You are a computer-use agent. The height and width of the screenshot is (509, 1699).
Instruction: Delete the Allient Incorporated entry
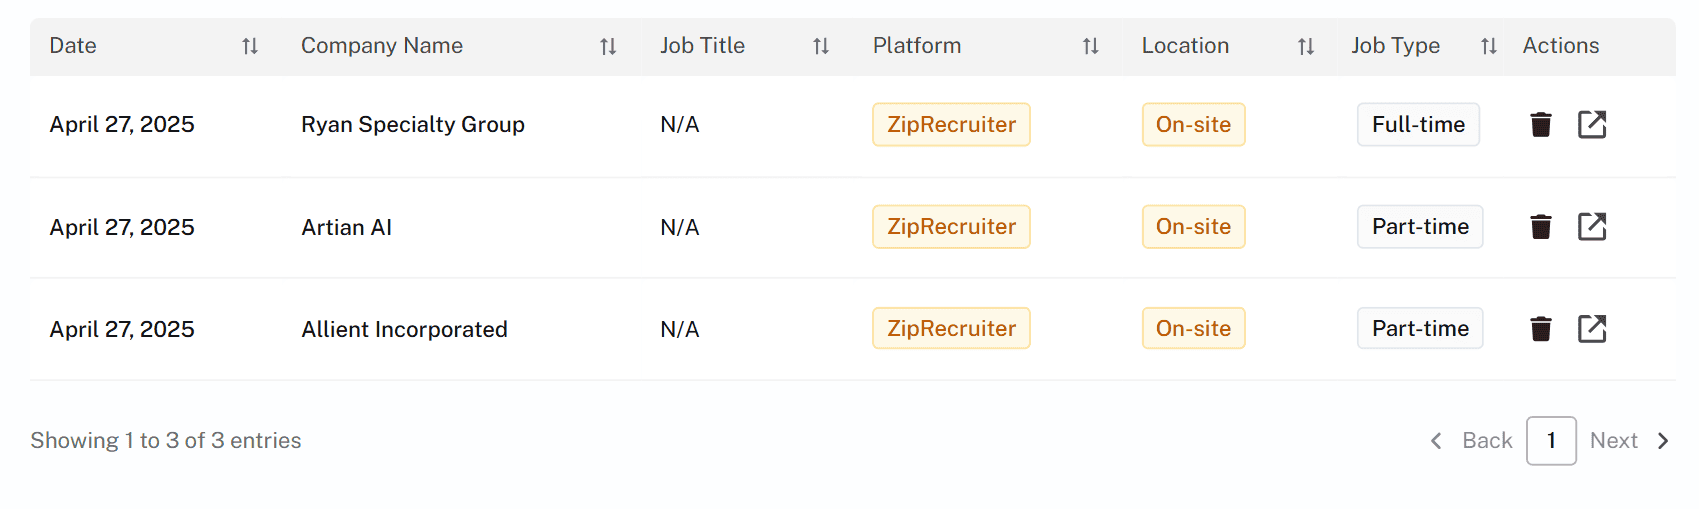1541,329
